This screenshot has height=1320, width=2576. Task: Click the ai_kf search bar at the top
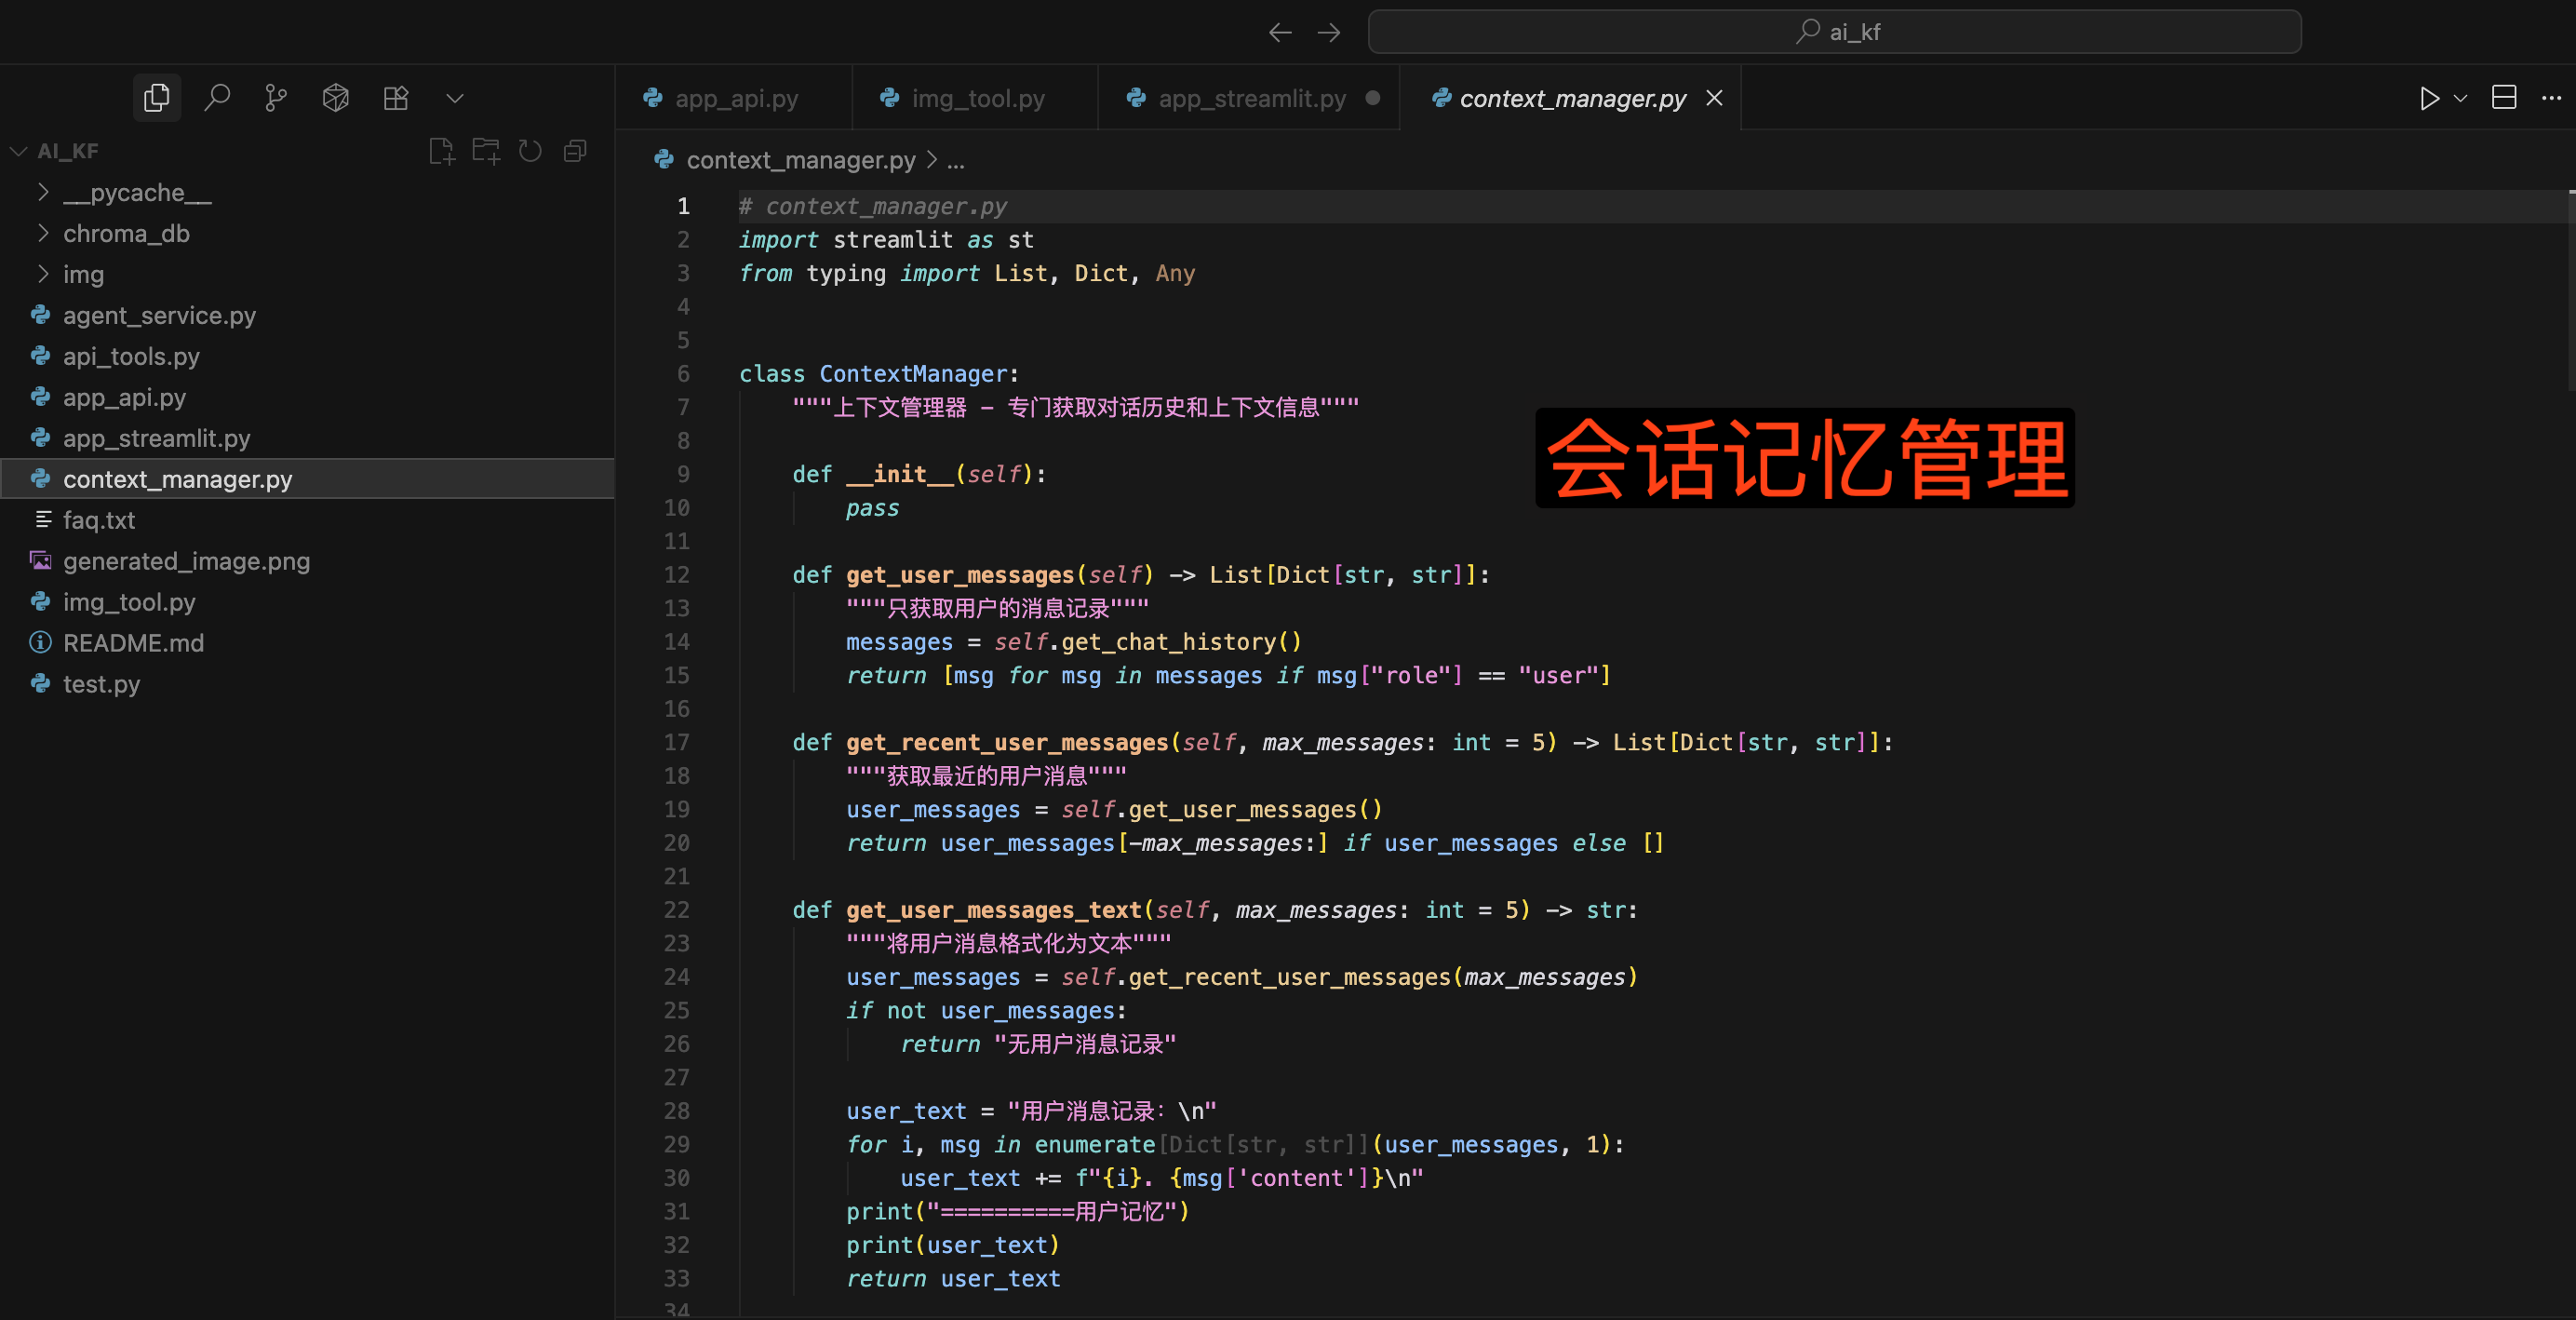click(x=1835, y=31)
